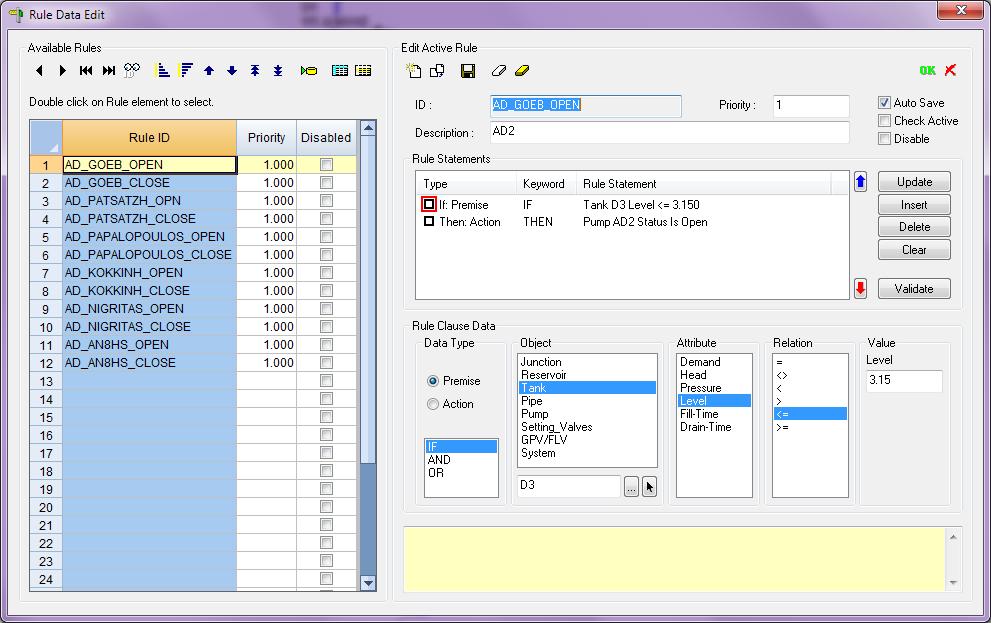
Task: Select the Premise radio button
Action: coord(433,381)
